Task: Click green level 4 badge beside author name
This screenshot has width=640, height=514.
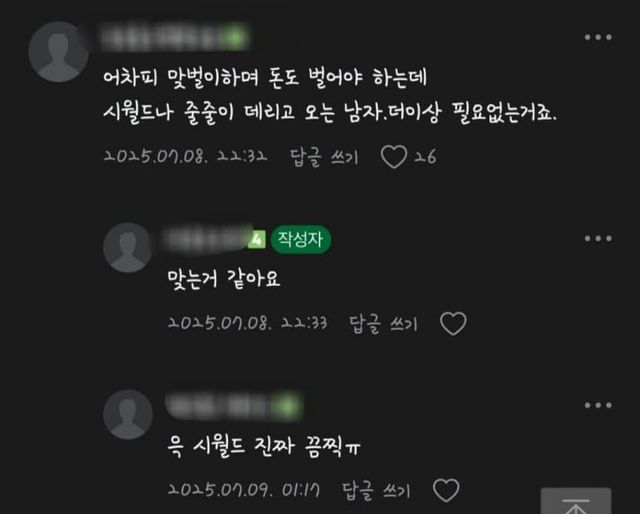Action: [x=257, y=239]
